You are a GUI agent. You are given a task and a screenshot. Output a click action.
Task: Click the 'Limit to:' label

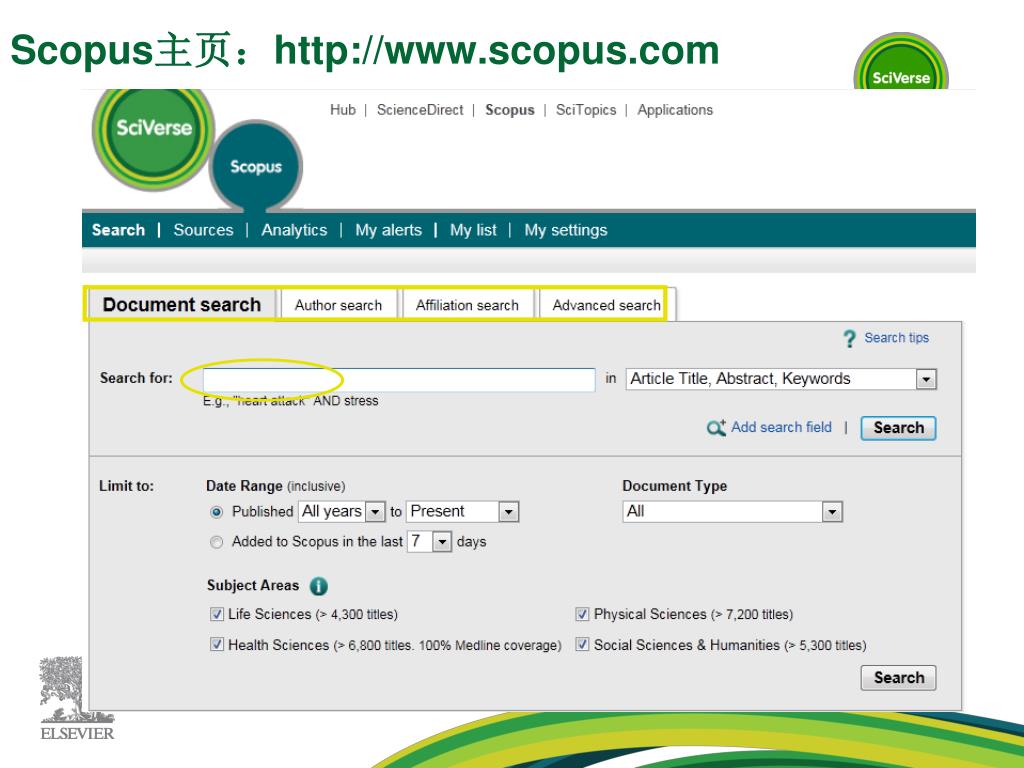[x=126, y=486]
